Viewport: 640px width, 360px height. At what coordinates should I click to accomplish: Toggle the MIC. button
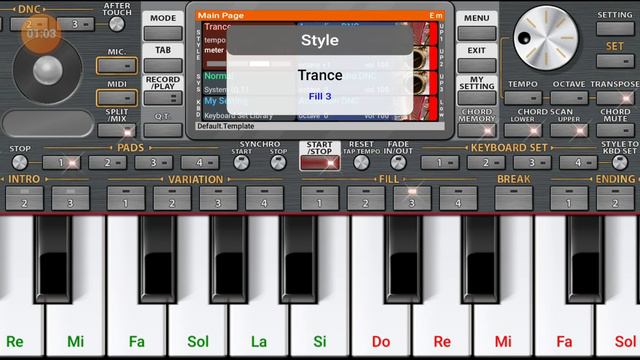(x=117, y=66)
